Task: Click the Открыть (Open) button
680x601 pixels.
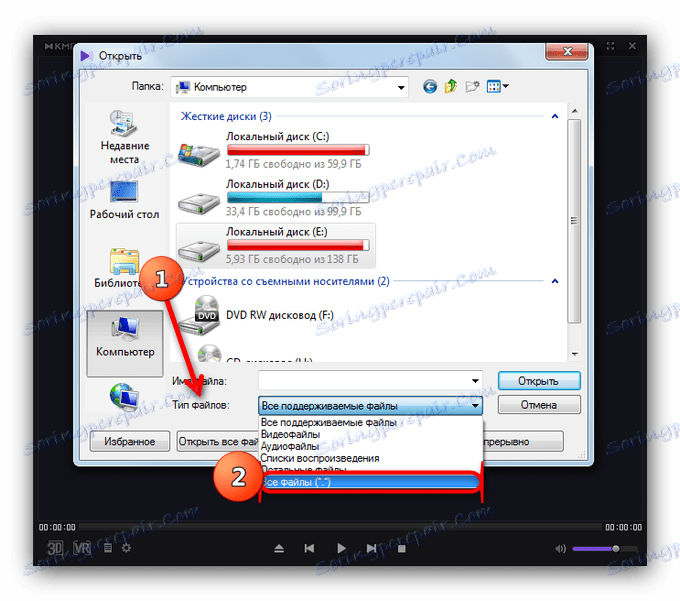Action: 539,381
